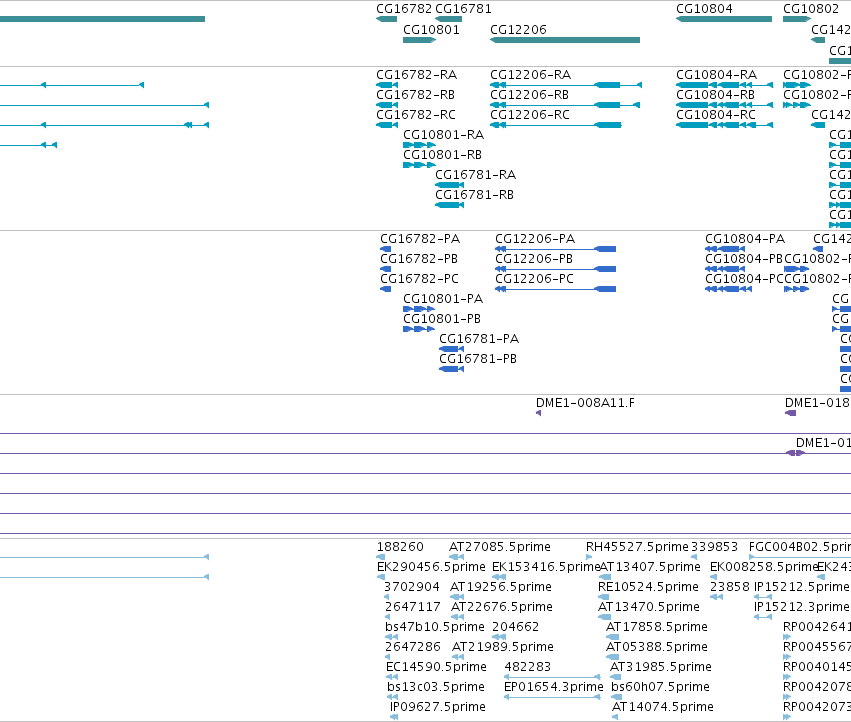
Task: Select the AT19256.5prime EST label
Action: pos(501,587)
